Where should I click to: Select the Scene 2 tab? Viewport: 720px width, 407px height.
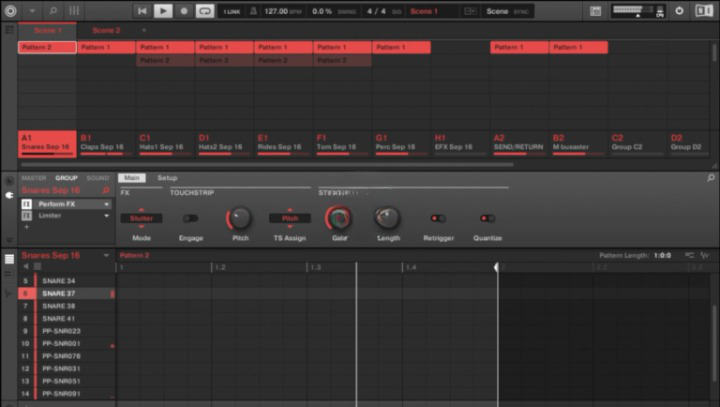(106, 30)
